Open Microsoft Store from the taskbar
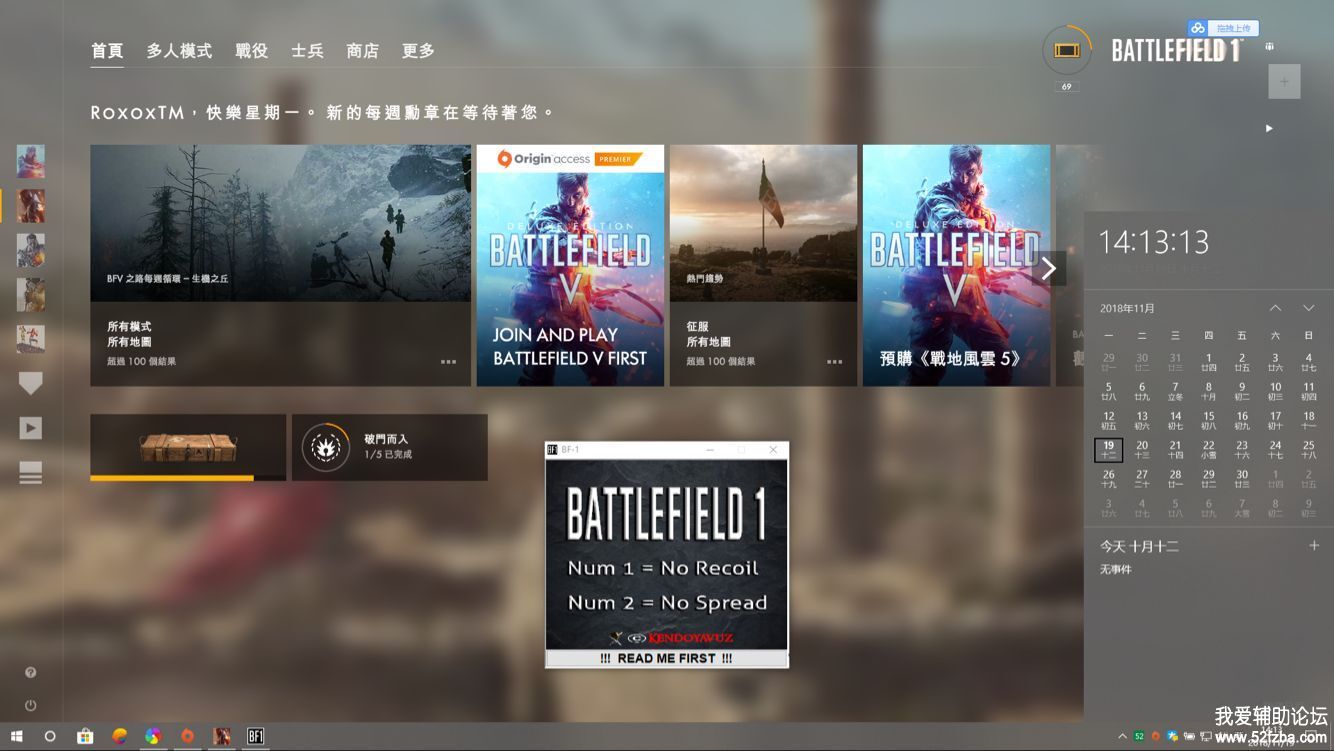 coord(86,737)
